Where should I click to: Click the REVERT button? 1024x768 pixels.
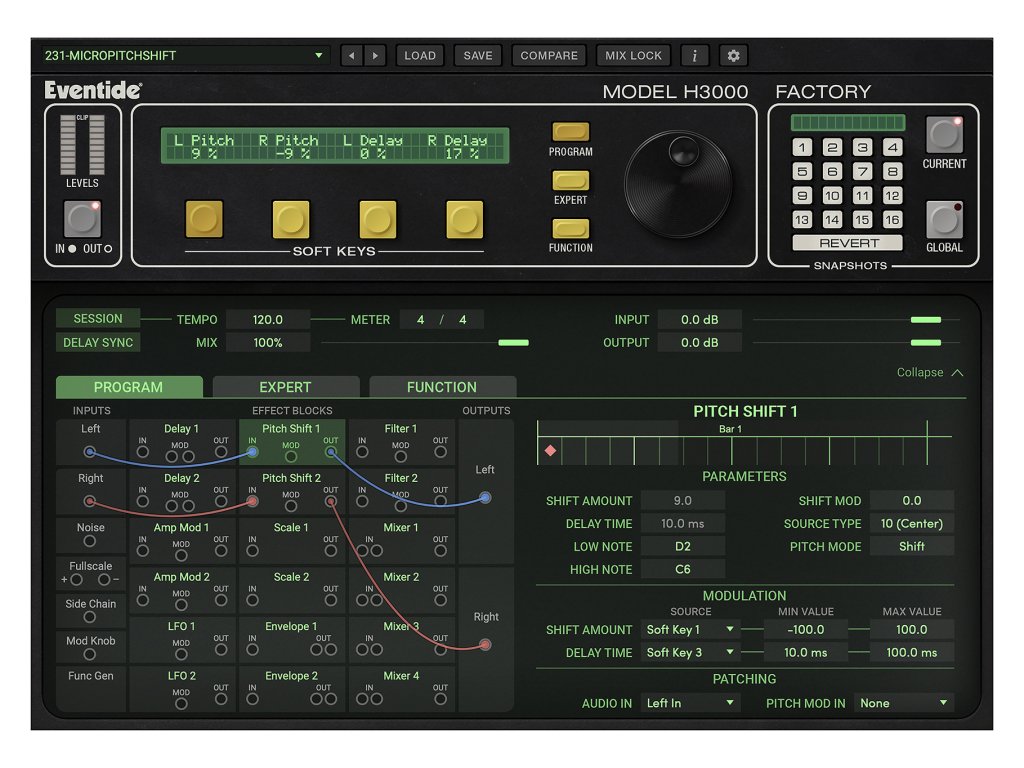848,243
